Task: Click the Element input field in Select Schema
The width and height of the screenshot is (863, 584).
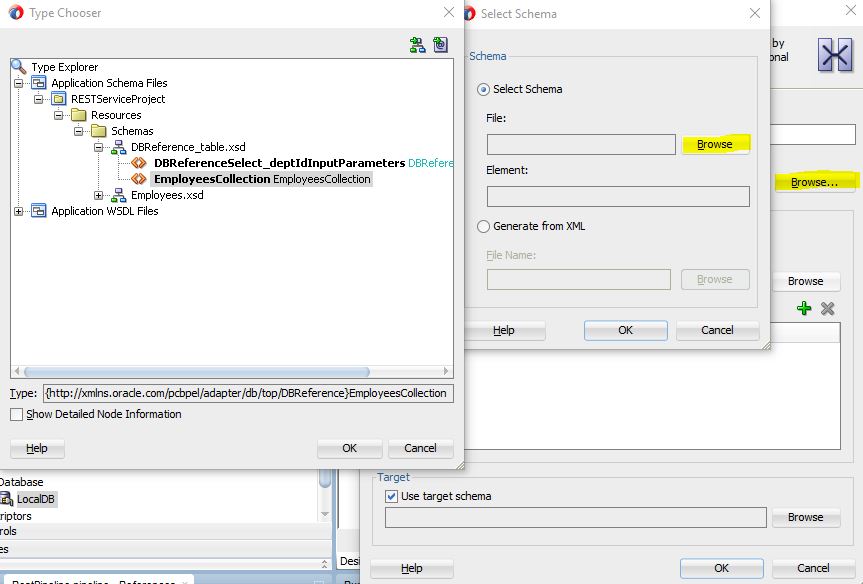Action: (x=618, y=197)
